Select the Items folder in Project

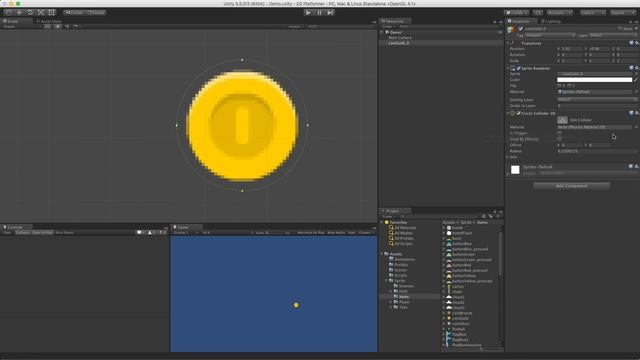coord(404,297)
